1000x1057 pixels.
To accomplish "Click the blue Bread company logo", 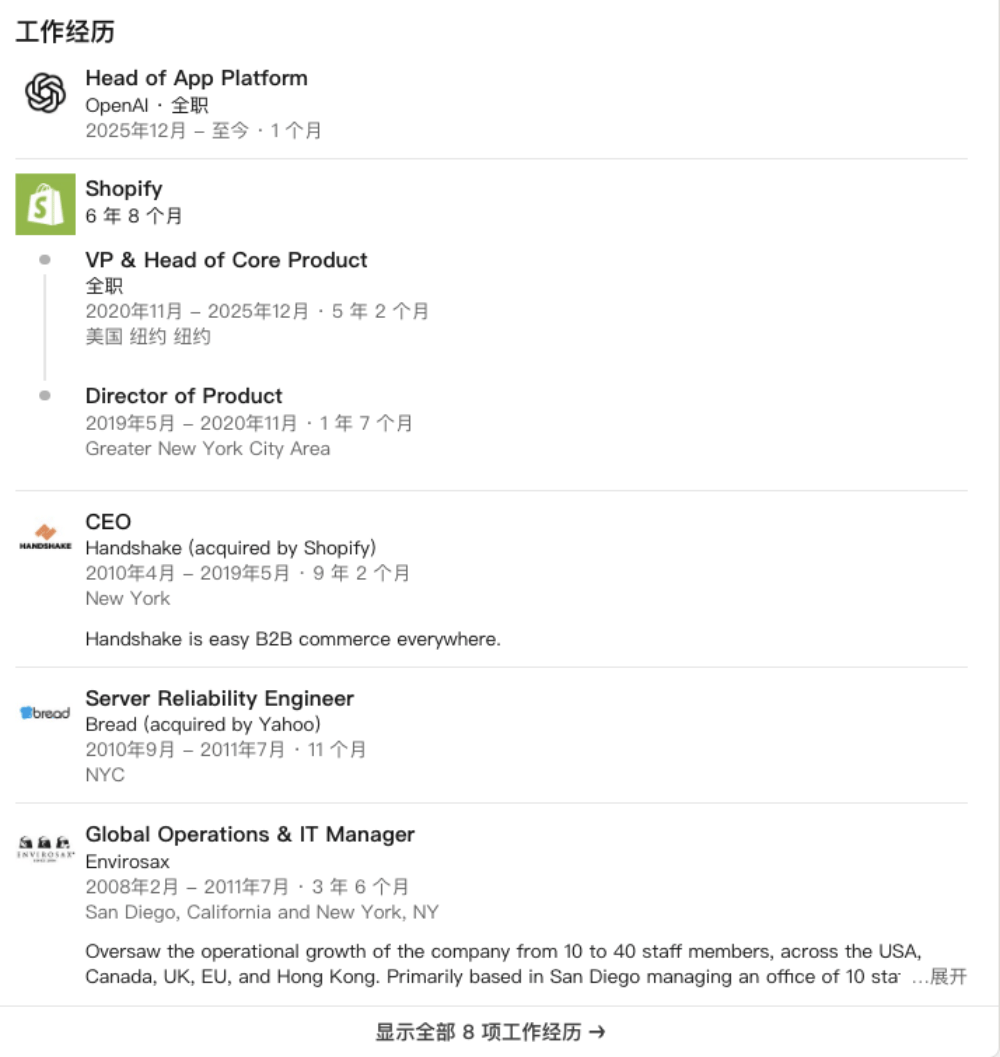I will click(45, 713).
